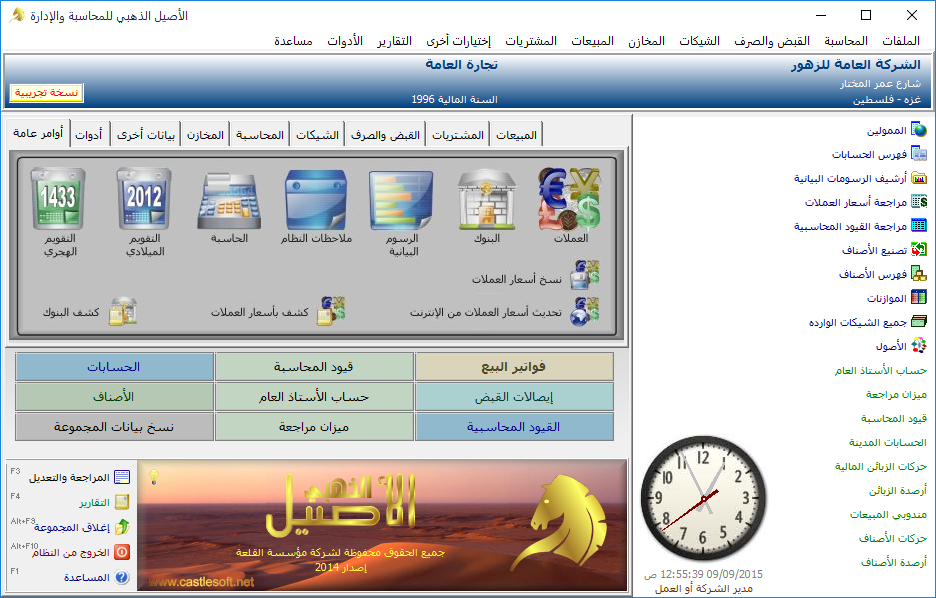Open the إختيارات أخرى menu

pos(458,41)
